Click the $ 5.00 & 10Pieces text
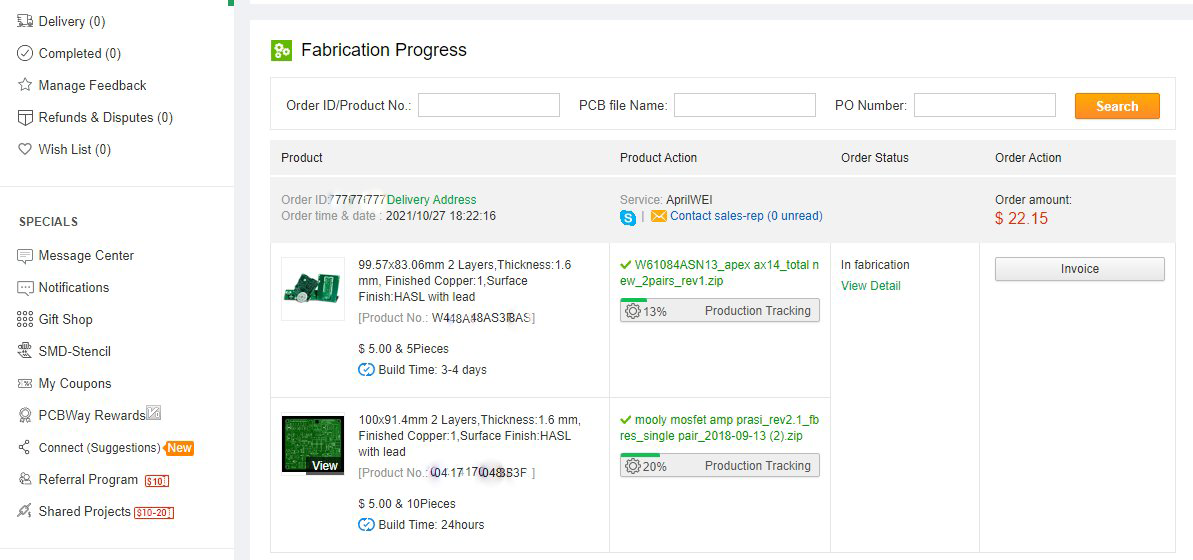This screenshot has height=560, width=1193. [406, 504]
